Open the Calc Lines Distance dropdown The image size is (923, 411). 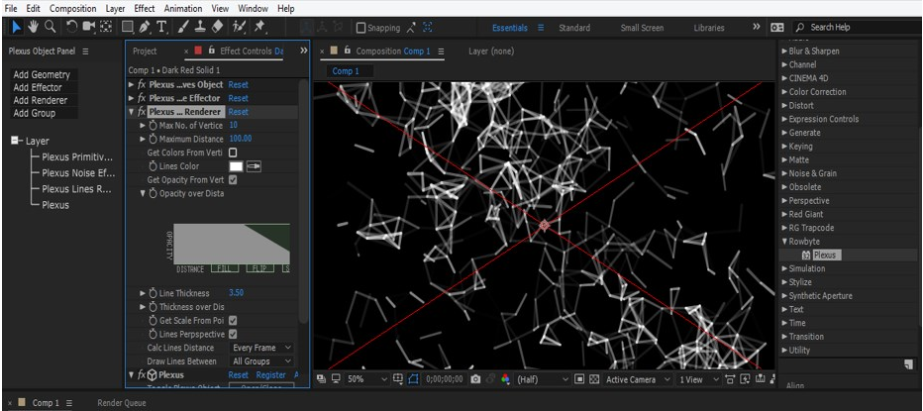point(261,347)
